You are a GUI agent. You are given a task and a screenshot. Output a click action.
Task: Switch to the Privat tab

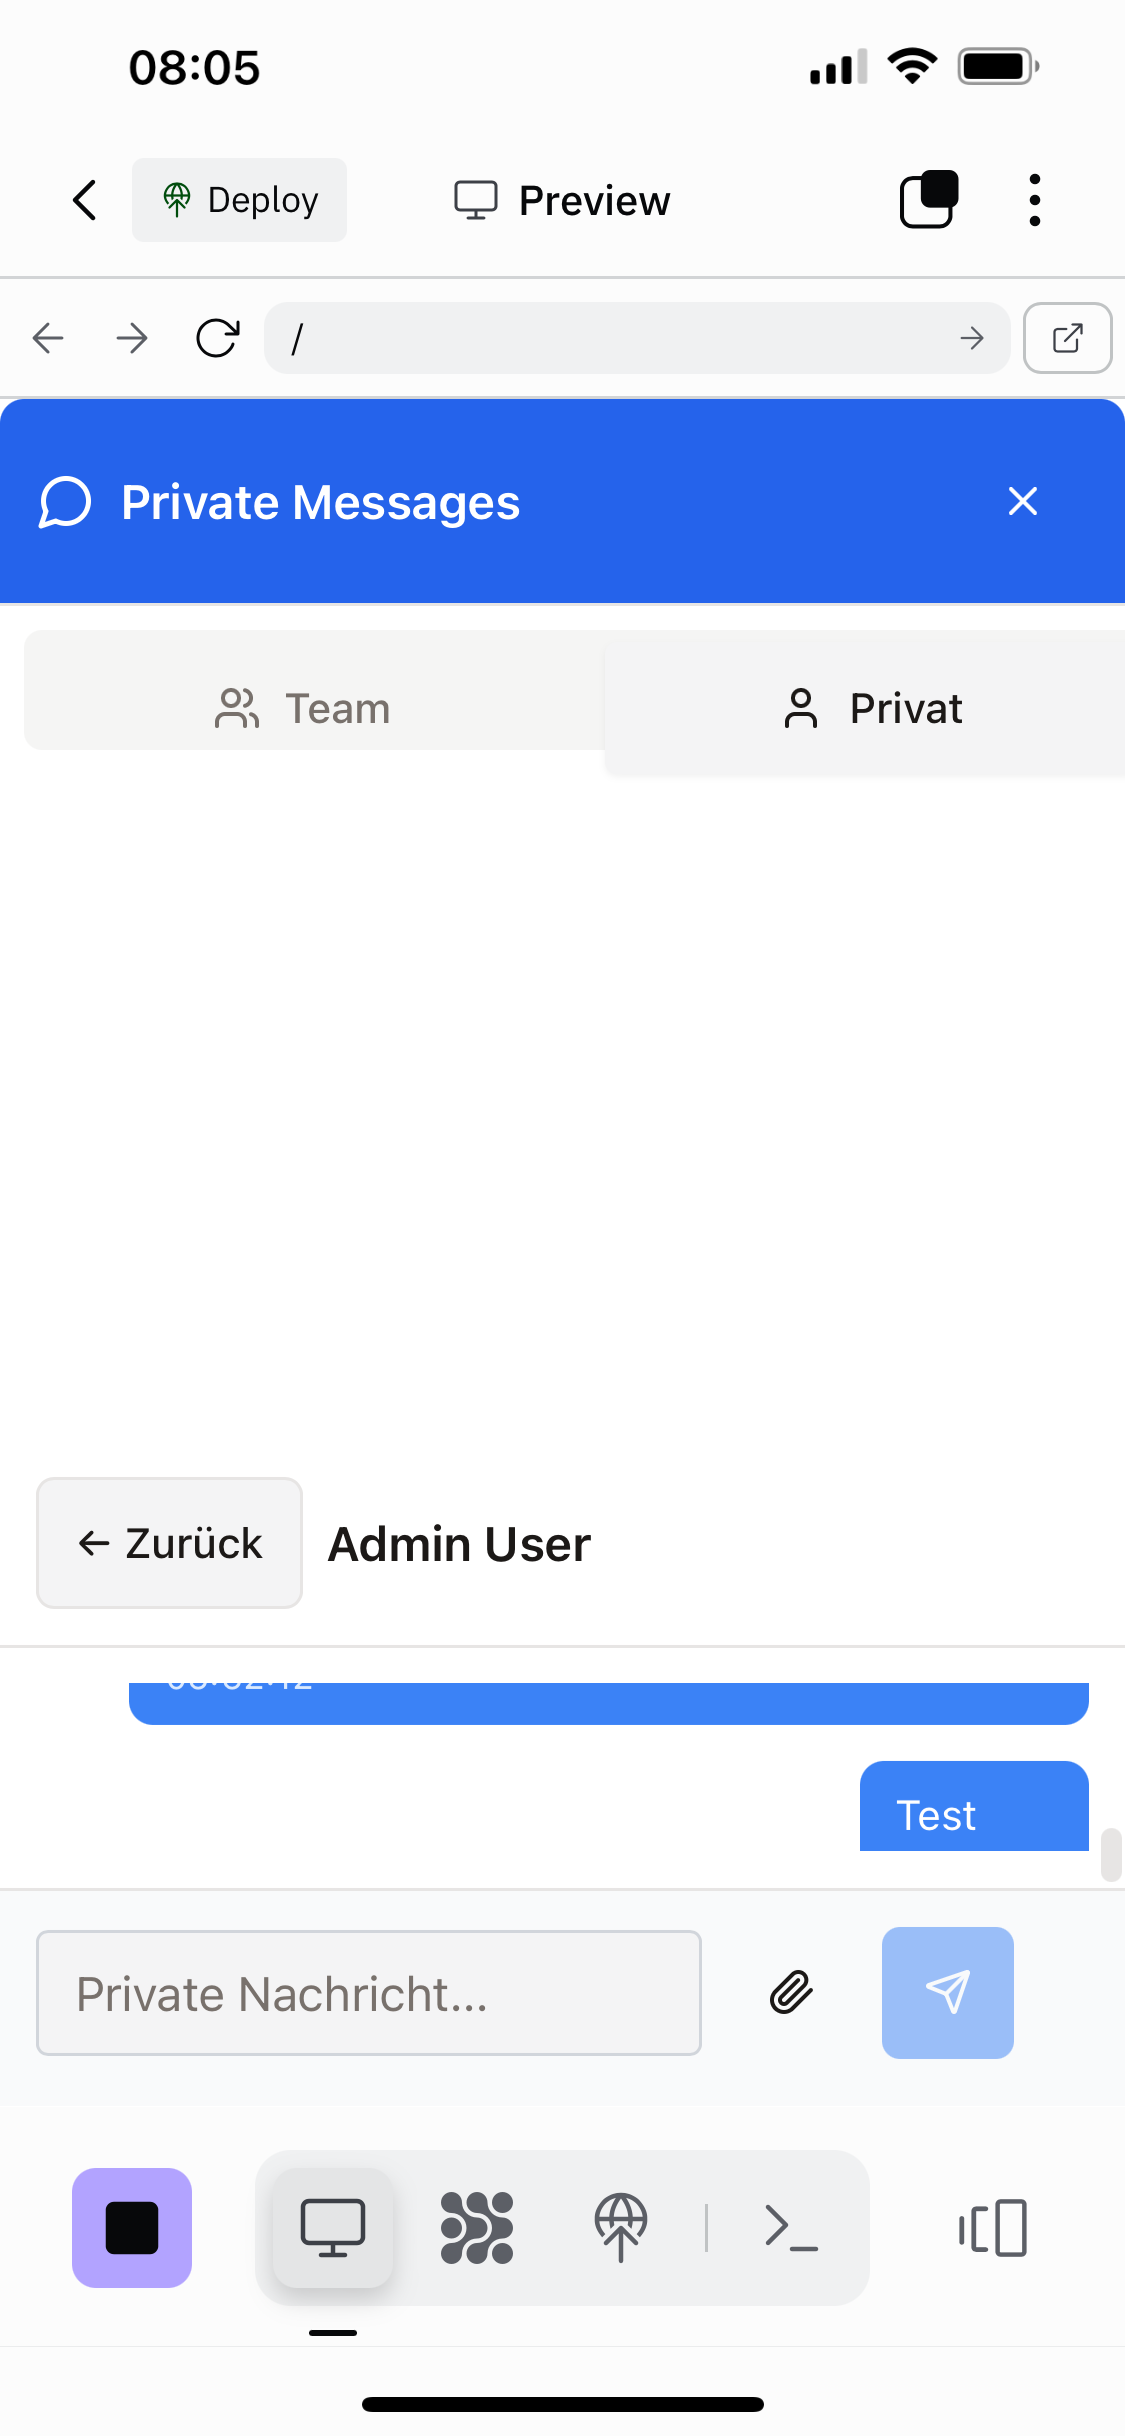[872, 708]
